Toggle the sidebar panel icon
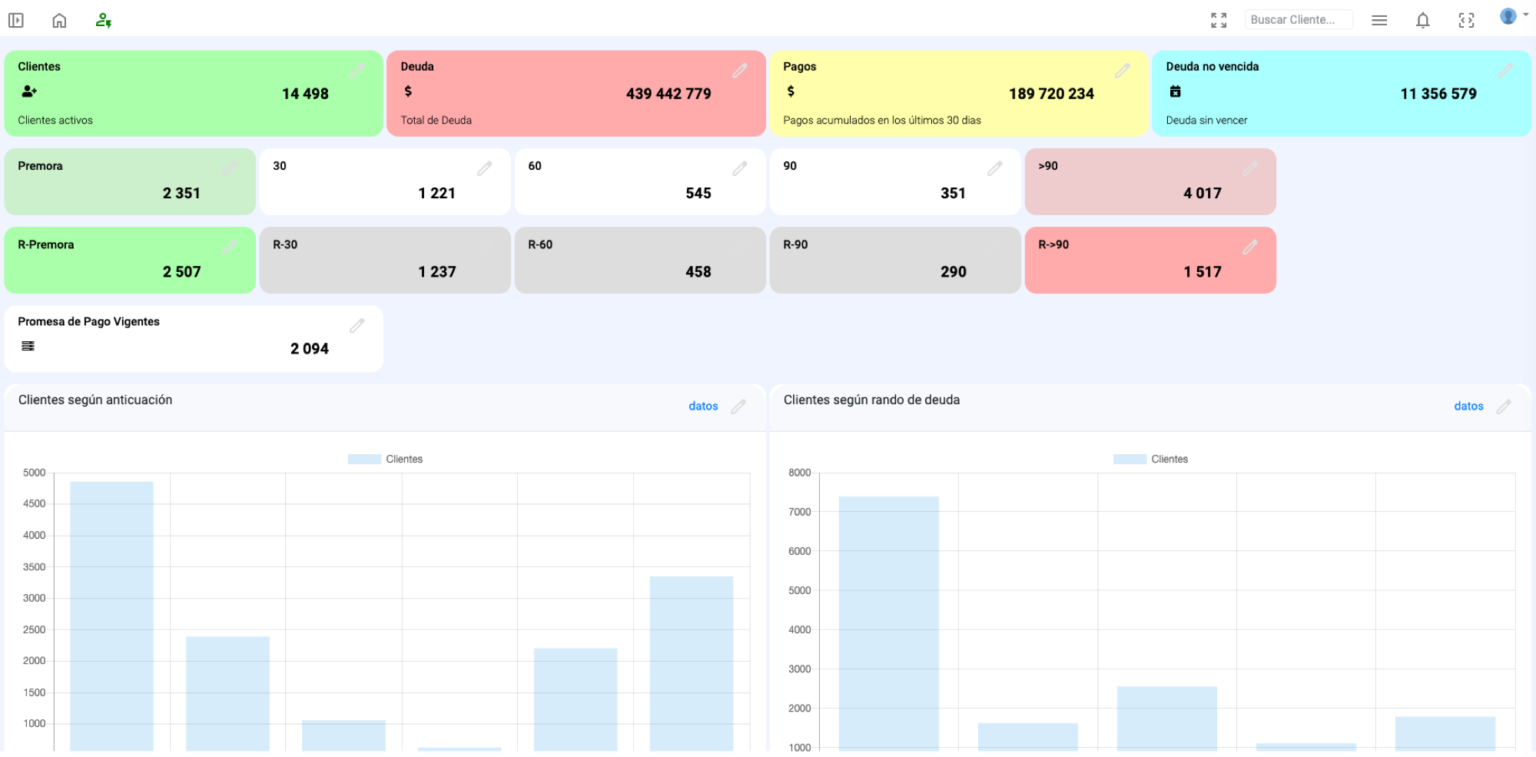 [16, 20]
